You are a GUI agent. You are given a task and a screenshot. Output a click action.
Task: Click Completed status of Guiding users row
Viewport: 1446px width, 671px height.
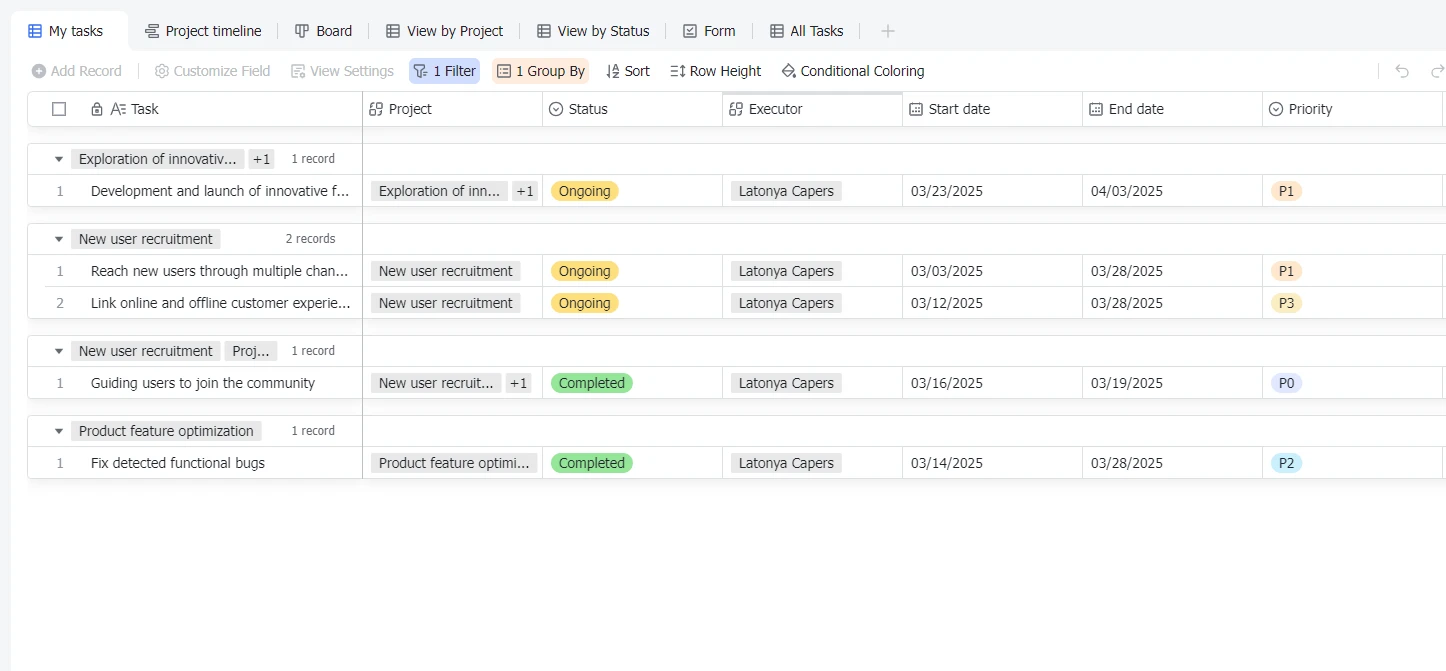(x=592, y=383)
